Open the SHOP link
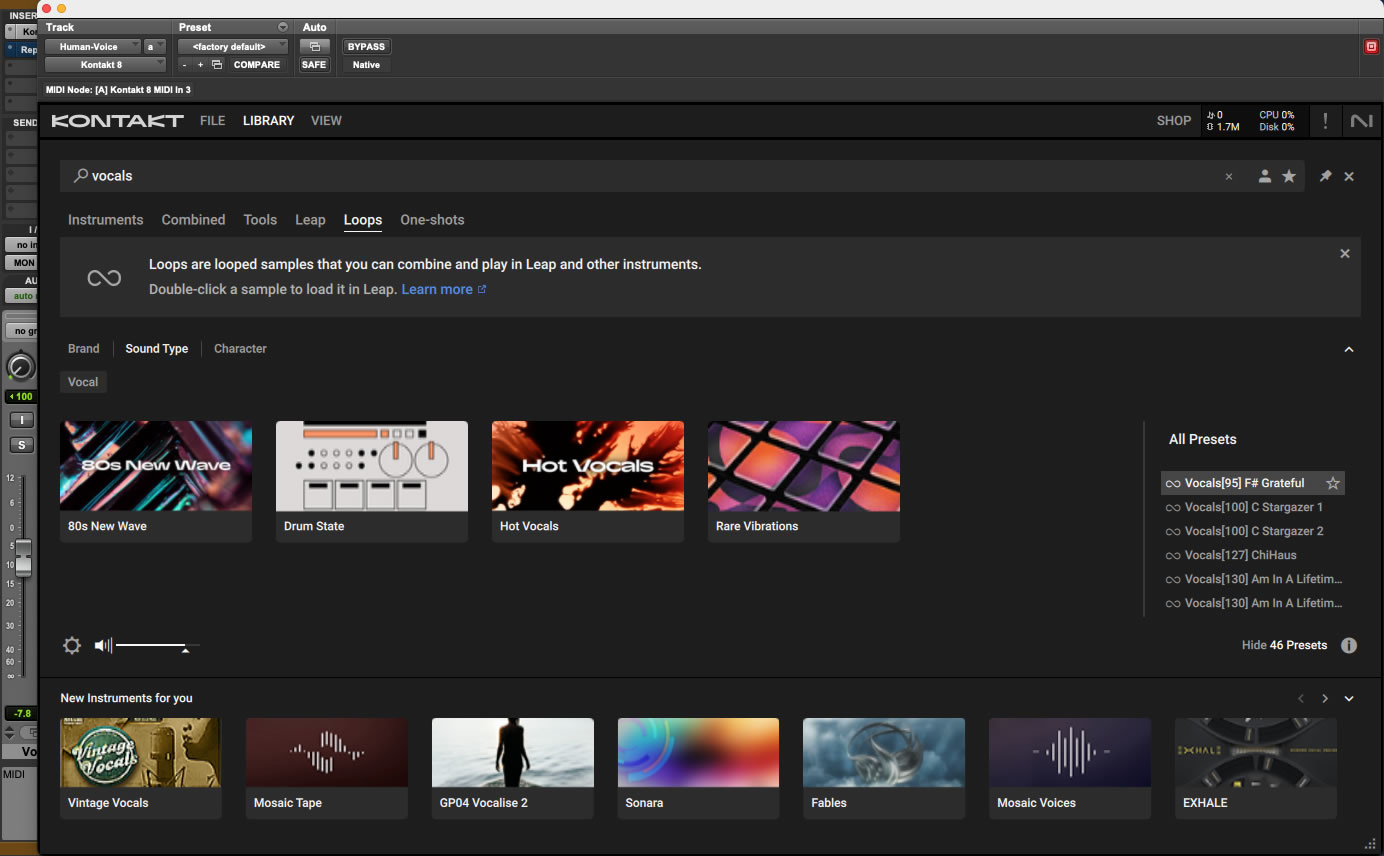 coord(1174,121)
